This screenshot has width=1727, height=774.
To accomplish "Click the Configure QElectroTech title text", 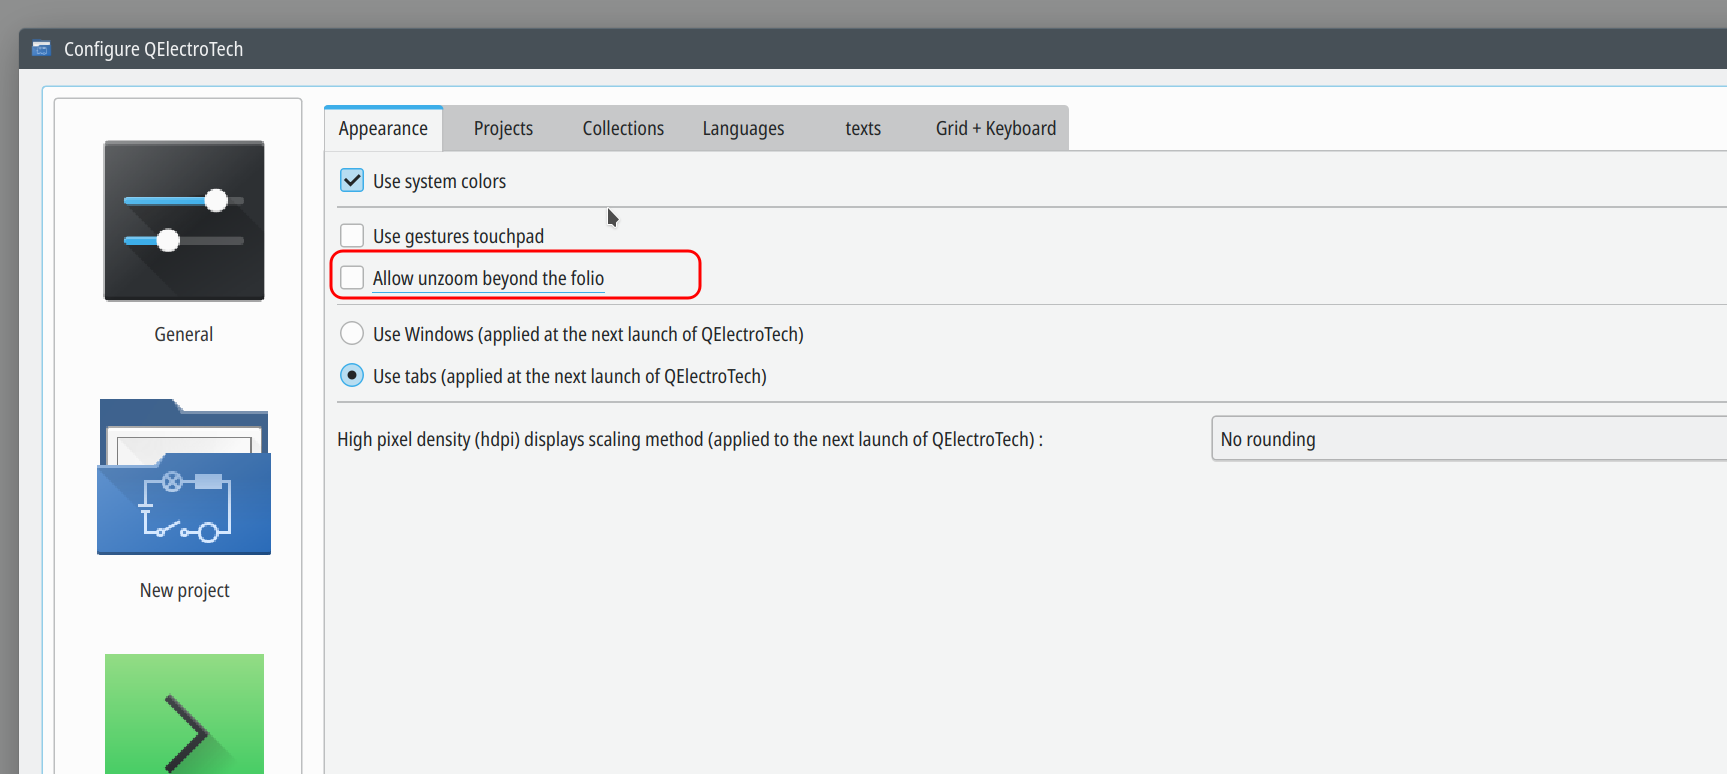I will [154, 49].
